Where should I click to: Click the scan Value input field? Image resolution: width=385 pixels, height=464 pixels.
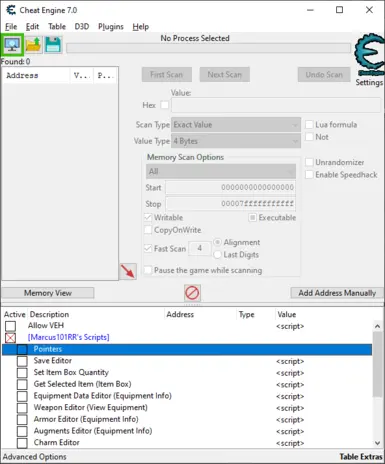tap(276, 105)
